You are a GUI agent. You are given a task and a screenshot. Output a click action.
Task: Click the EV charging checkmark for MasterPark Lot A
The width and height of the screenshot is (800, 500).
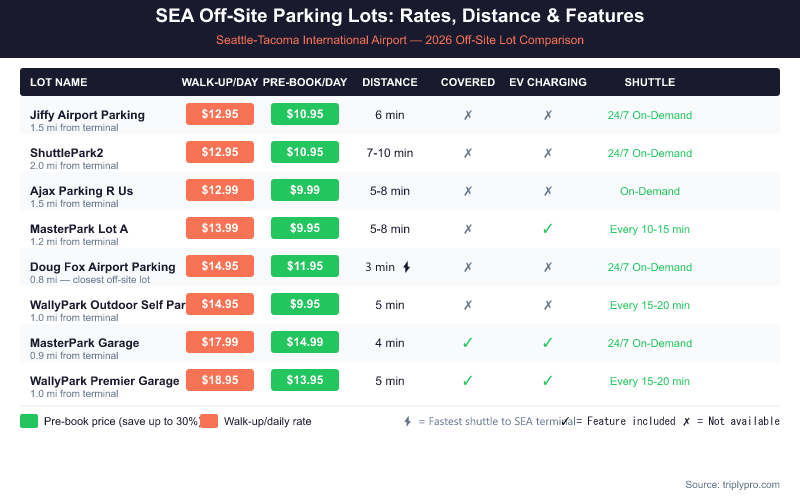[x=548, y=229]
